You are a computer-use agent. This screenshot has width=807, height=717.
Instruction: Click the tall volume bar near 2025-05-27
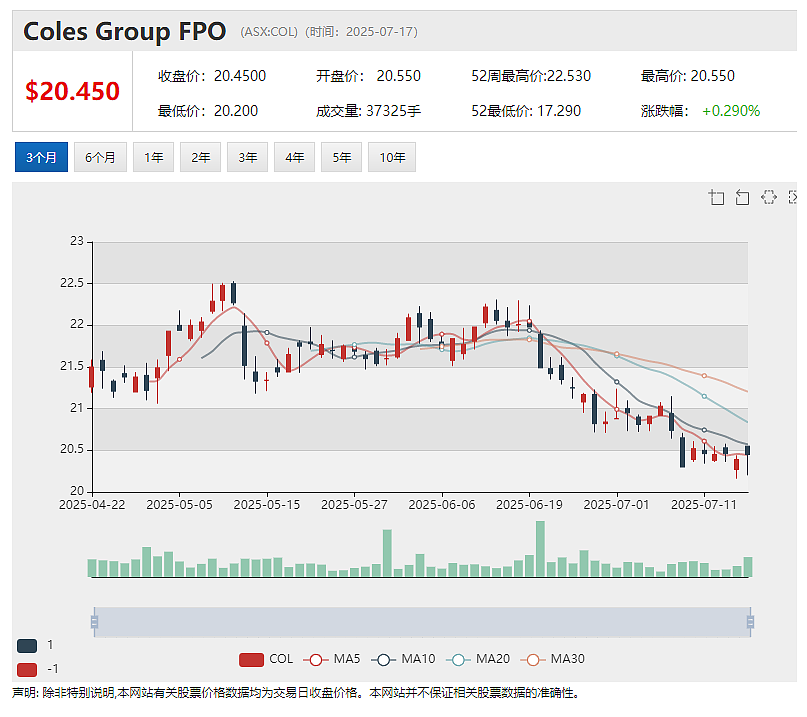pos(387,553)
